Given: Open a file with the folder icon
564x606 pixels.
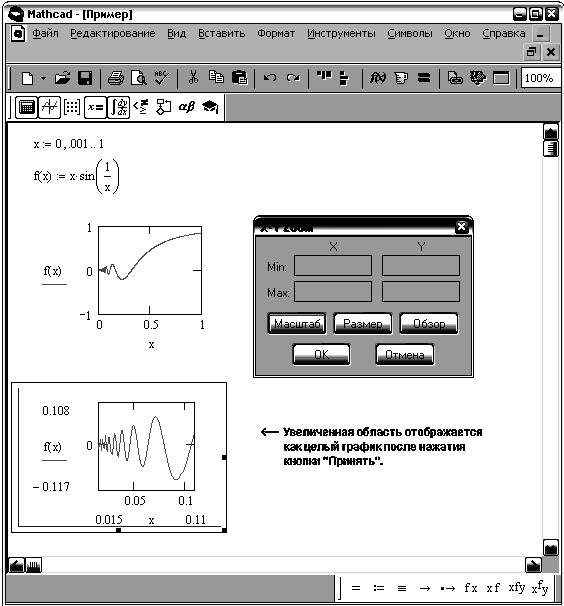Looking at the screenshot, I should click(62, 78).
